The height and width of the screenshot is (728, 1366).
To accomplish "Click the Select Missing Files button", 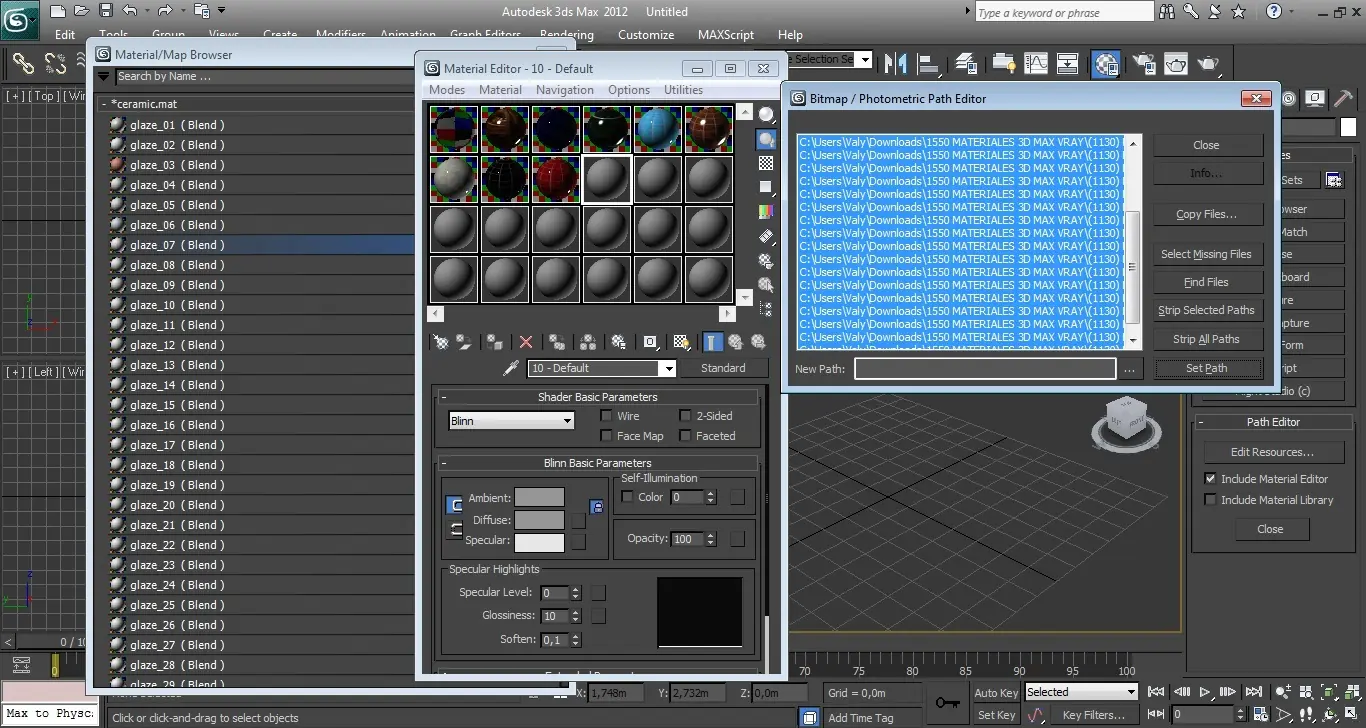I will 1206,254.
